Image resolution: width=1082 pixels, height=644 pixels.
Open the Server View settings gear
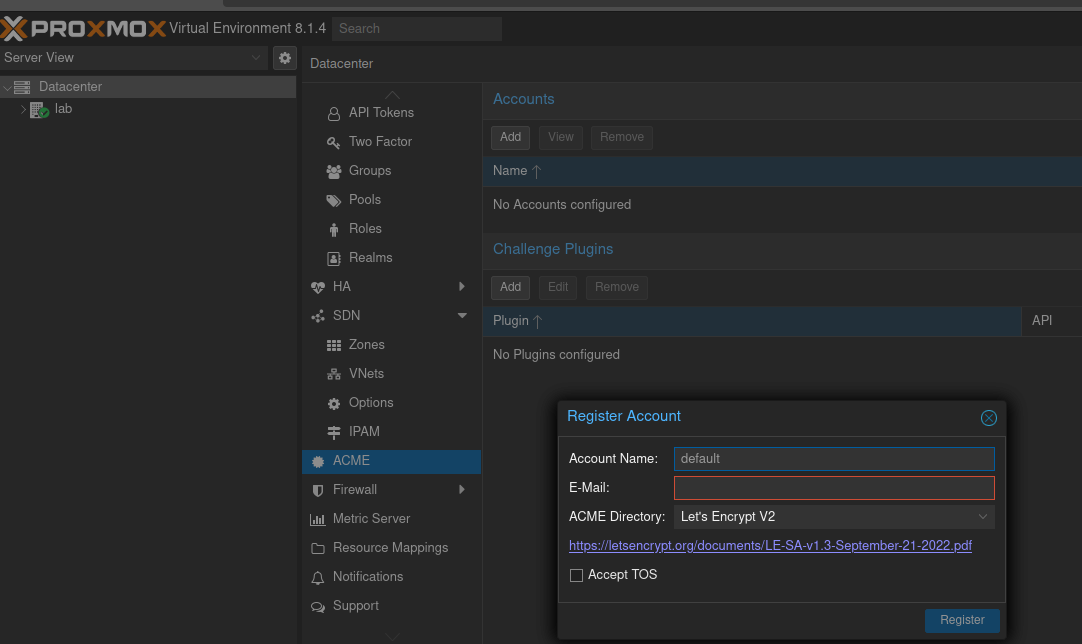285,58
